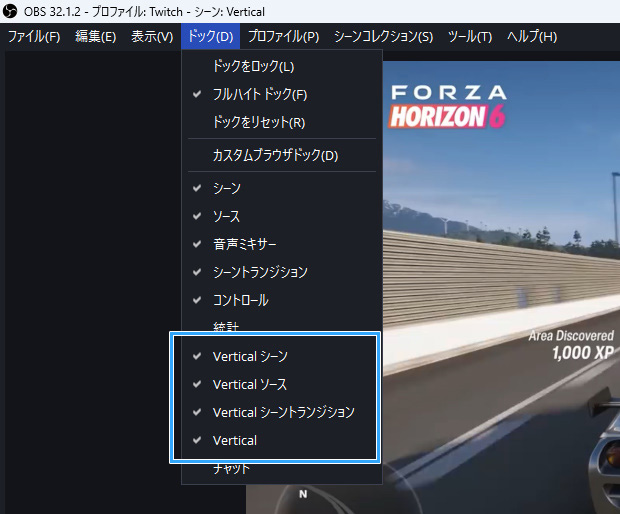
Task: Open カスタムブラウザドック(D) dialog entry
Action: pyautogui.click(x=282, y=155)
